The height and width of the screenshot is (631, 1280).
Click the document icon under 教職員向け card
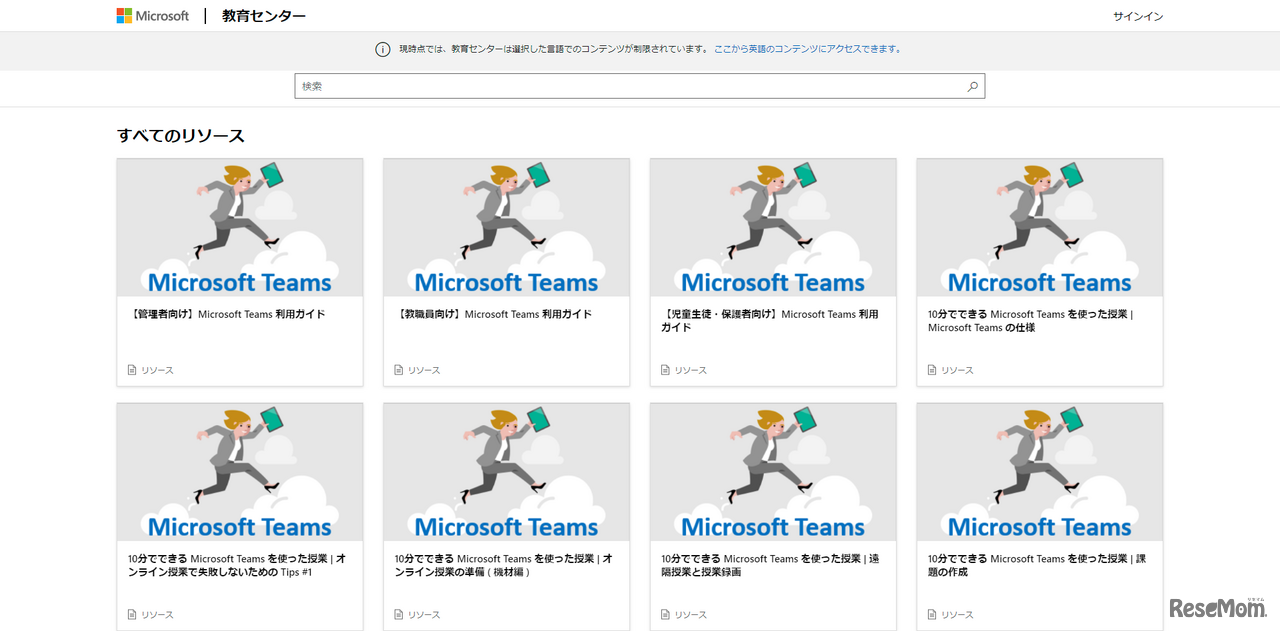pyautogui.click(x=399, y=370)
